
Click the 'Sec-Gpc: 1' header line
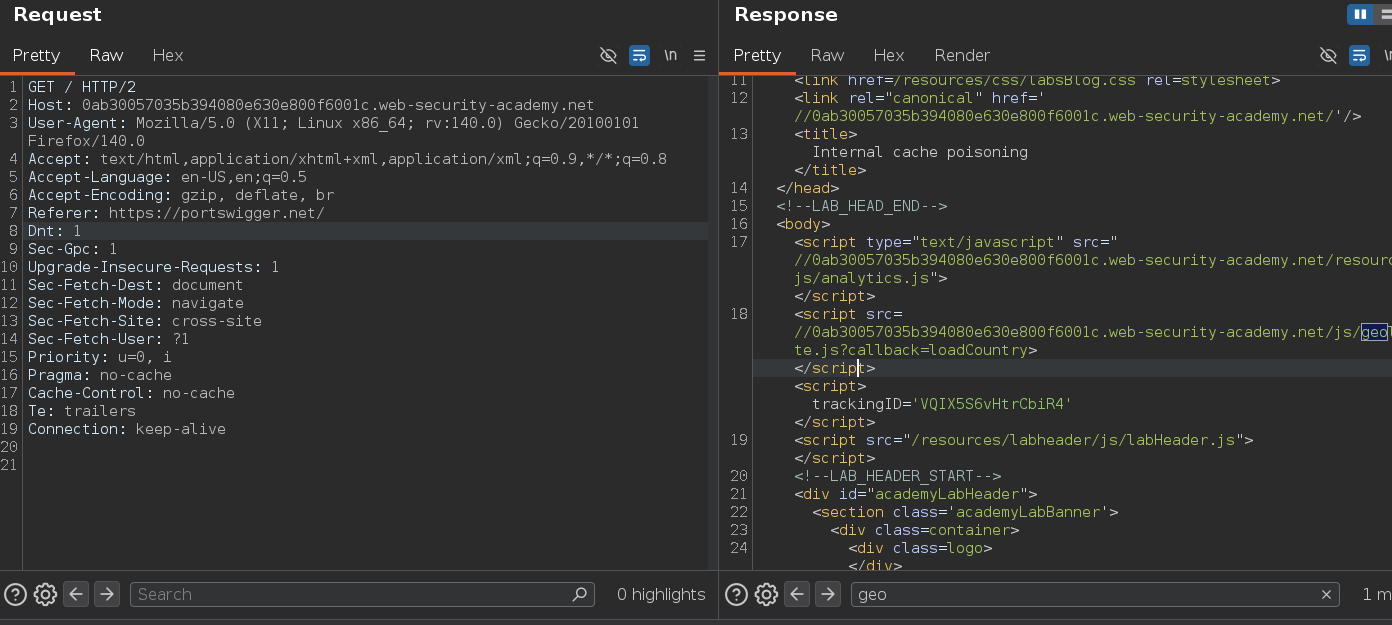72,249
